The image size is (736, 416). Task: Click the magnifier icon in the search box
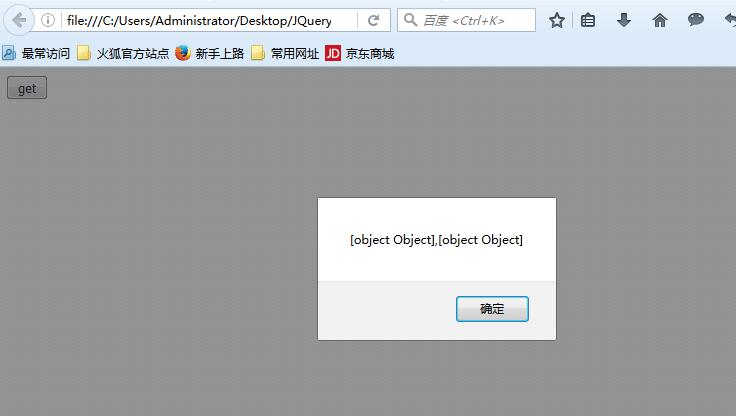coord(410,20)
